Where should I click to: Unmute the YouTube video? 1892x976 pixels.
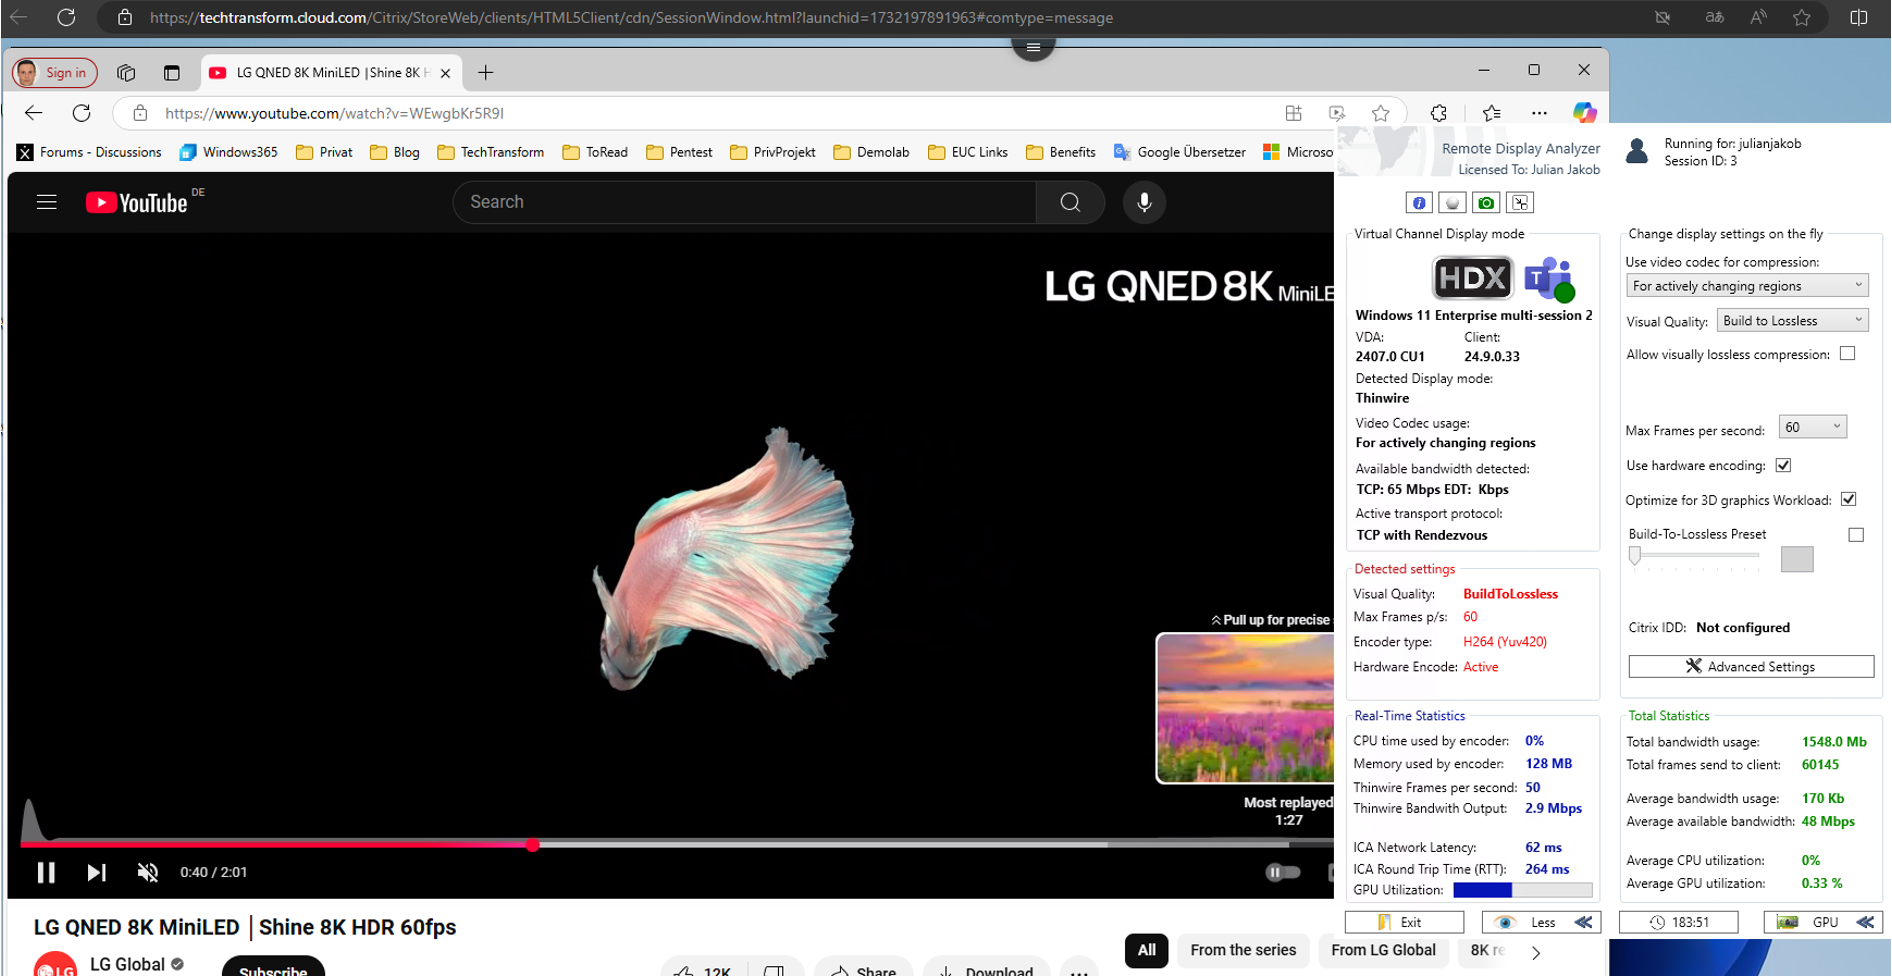[147, 872]
